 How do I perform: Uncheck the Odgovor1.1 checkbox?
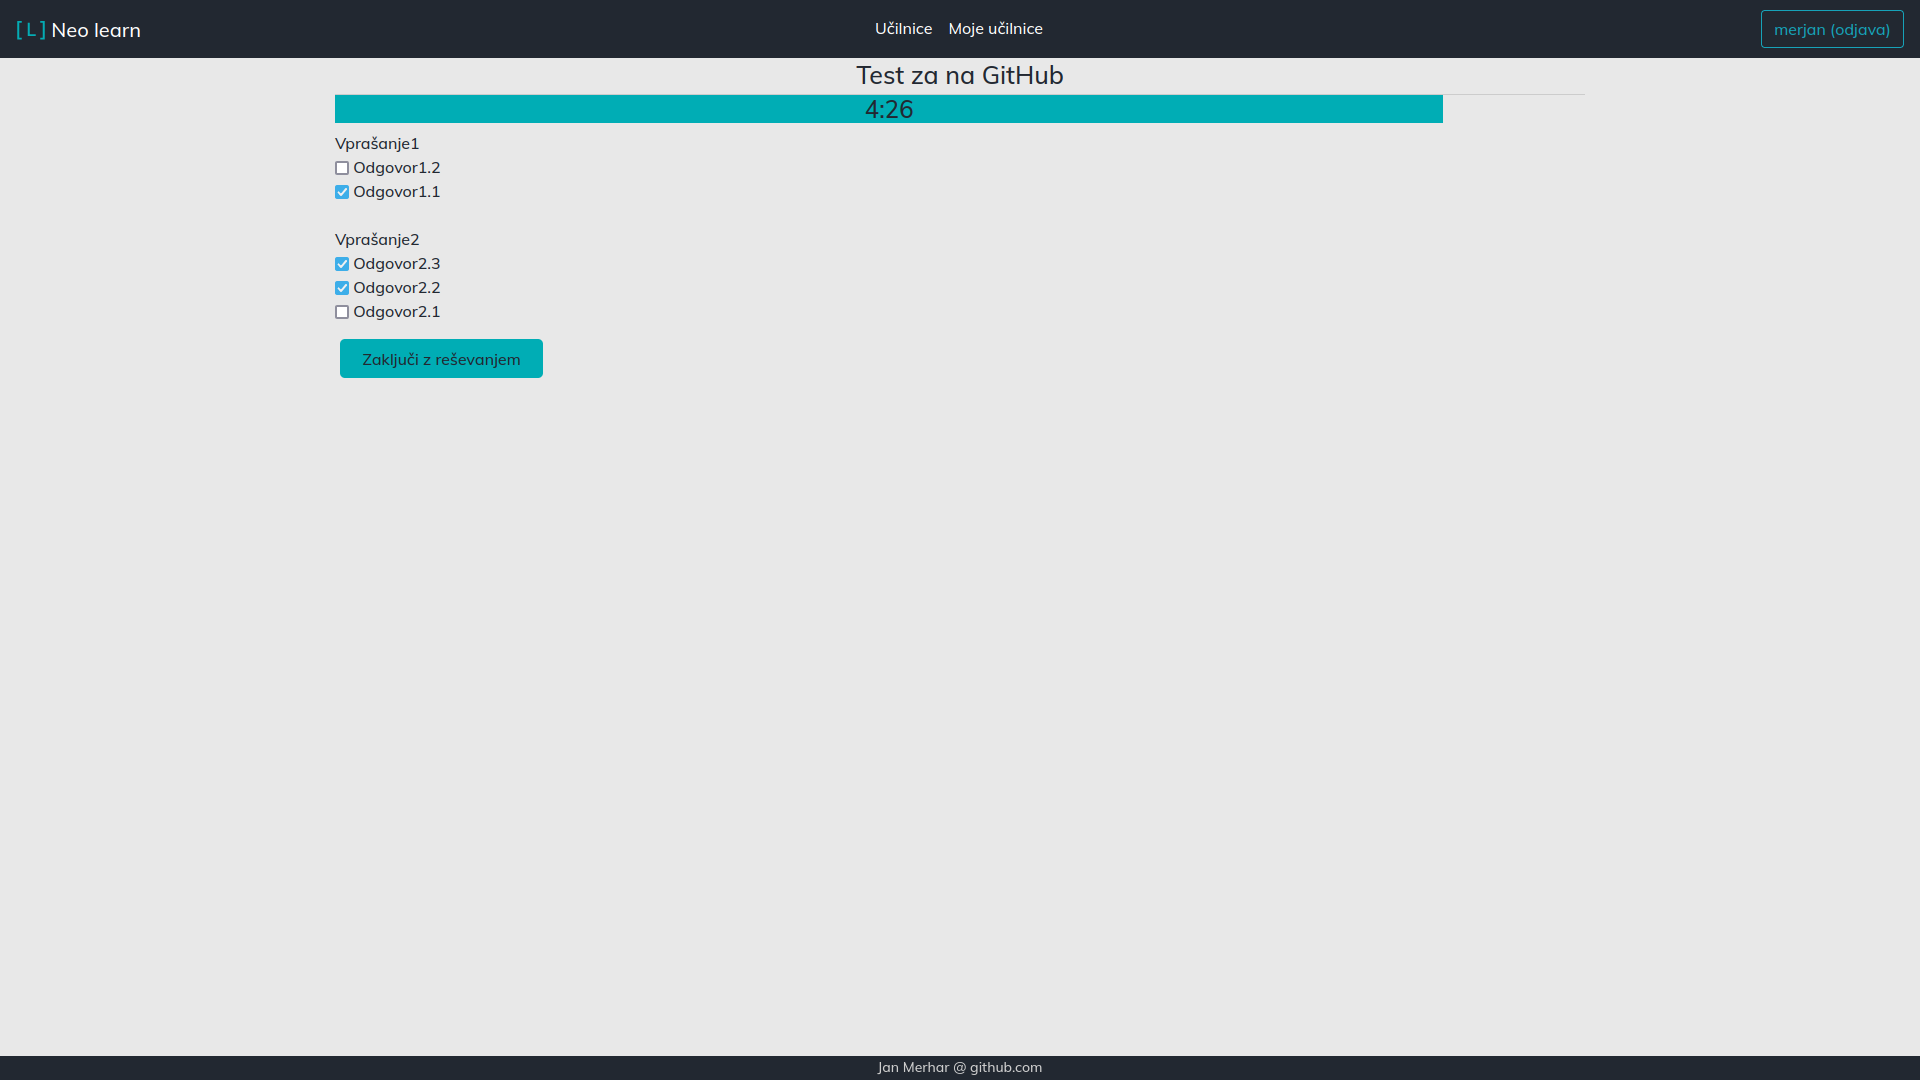click(342, 192)
